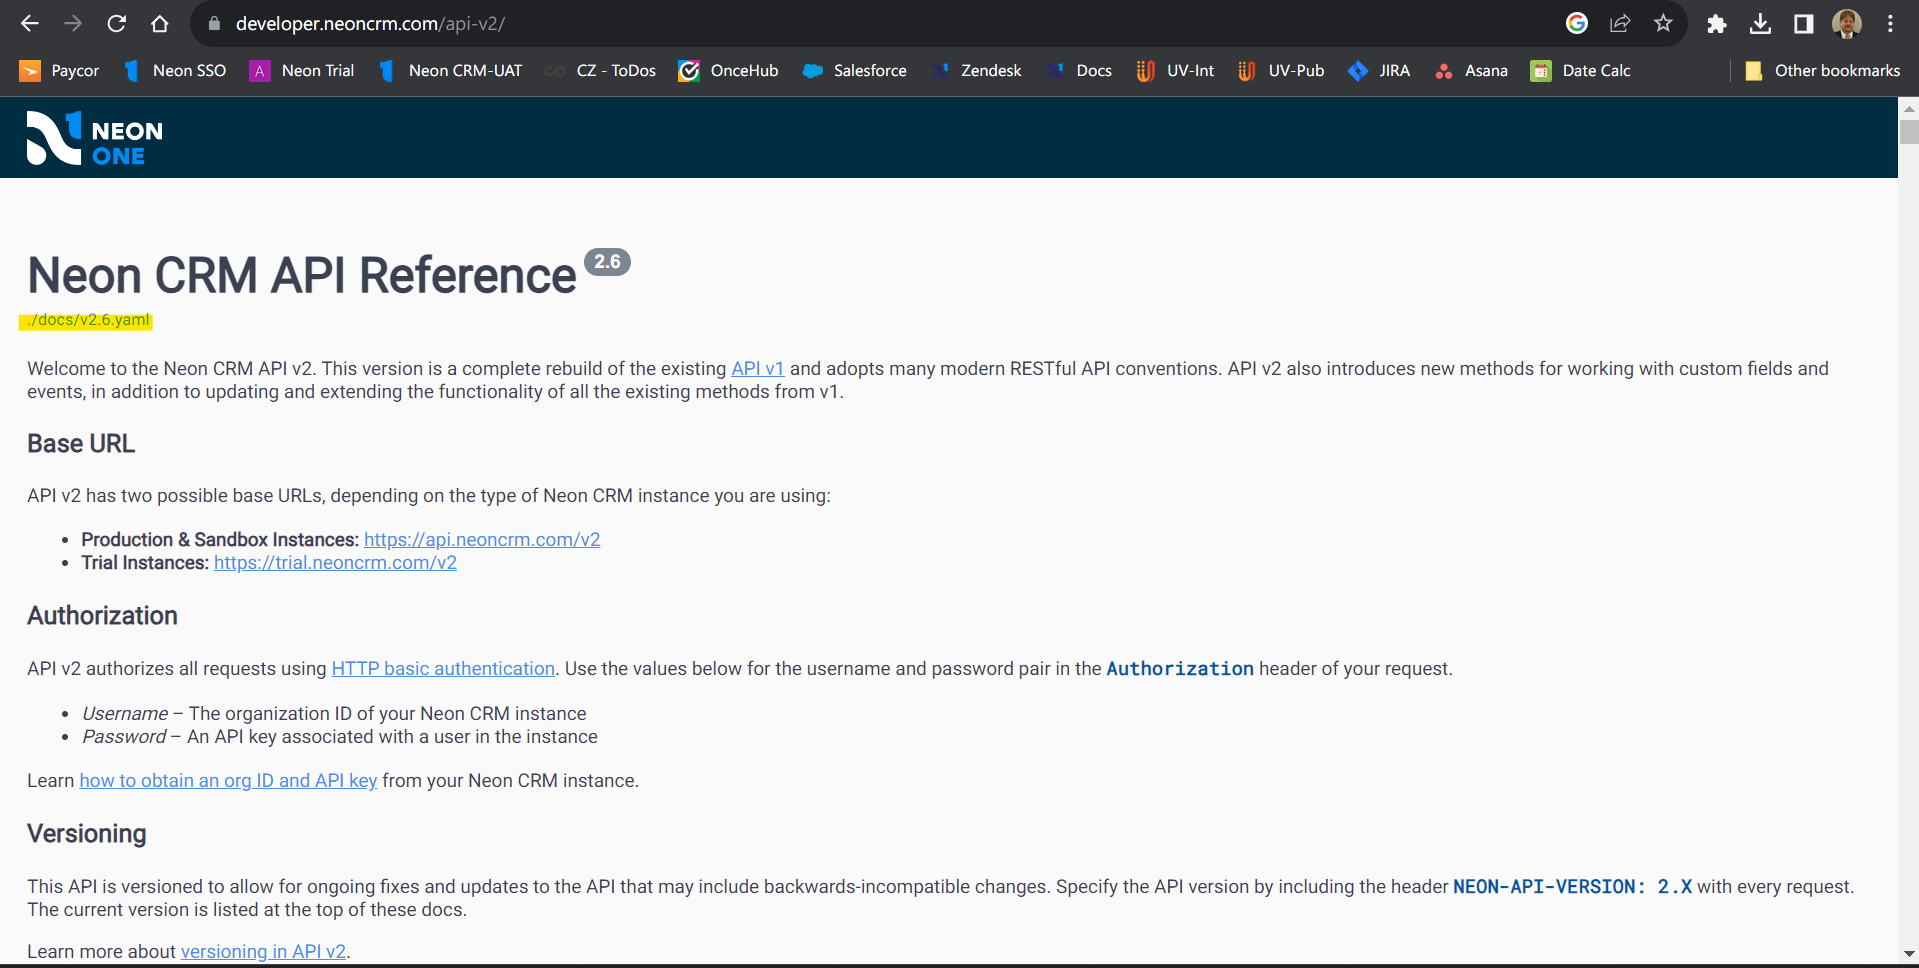Open the OnceHub bookmark

click(x=728, y=71)
